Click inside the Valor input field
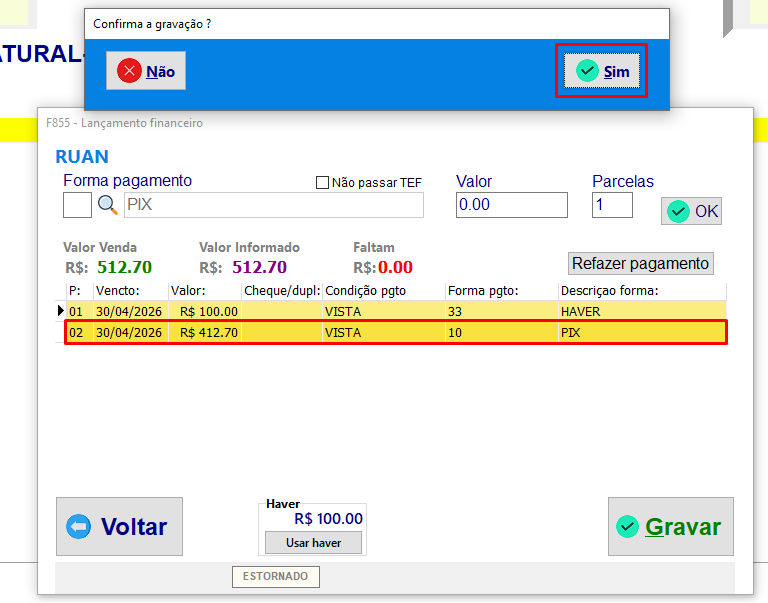The image size is (768, 603). click(512, 205)
